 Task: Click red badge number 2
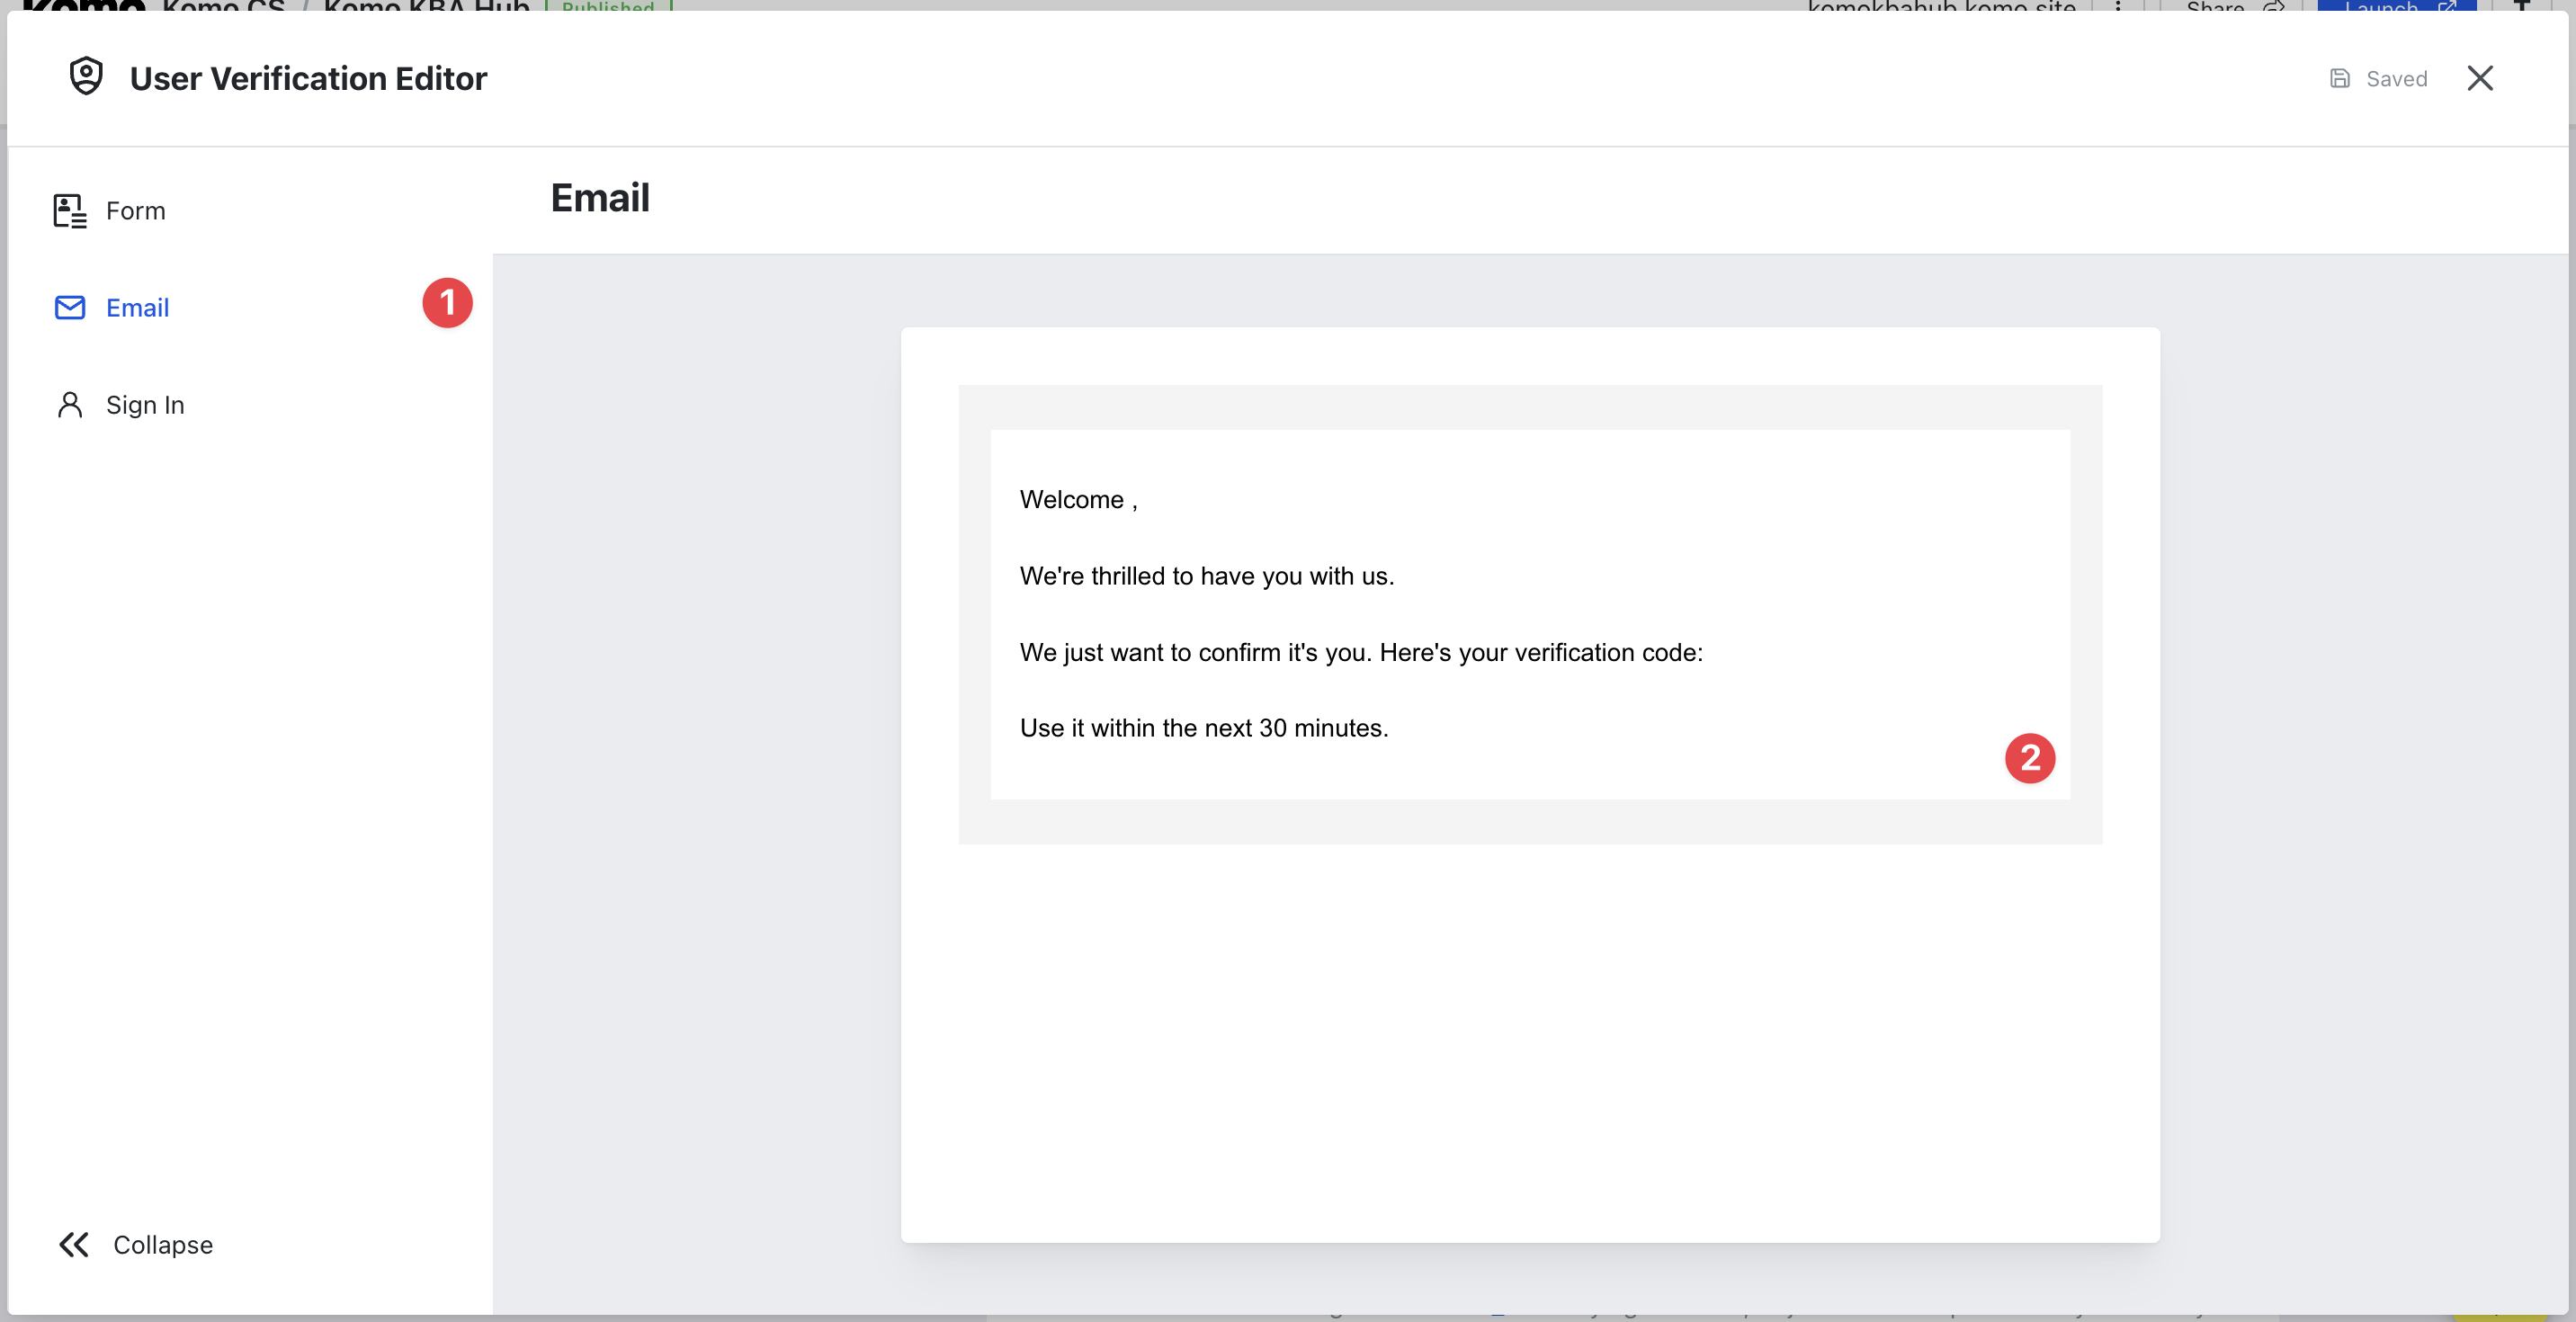coord(2029,758)
